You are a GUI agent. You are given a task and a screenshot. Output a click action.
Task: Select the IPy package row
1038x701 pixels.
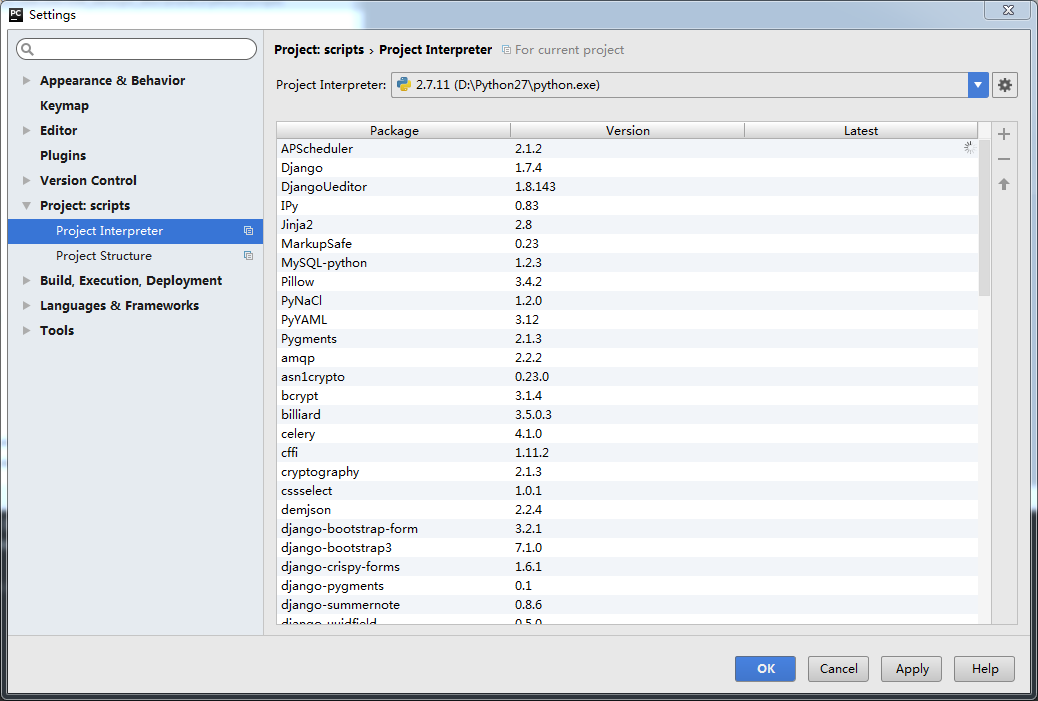627,205
